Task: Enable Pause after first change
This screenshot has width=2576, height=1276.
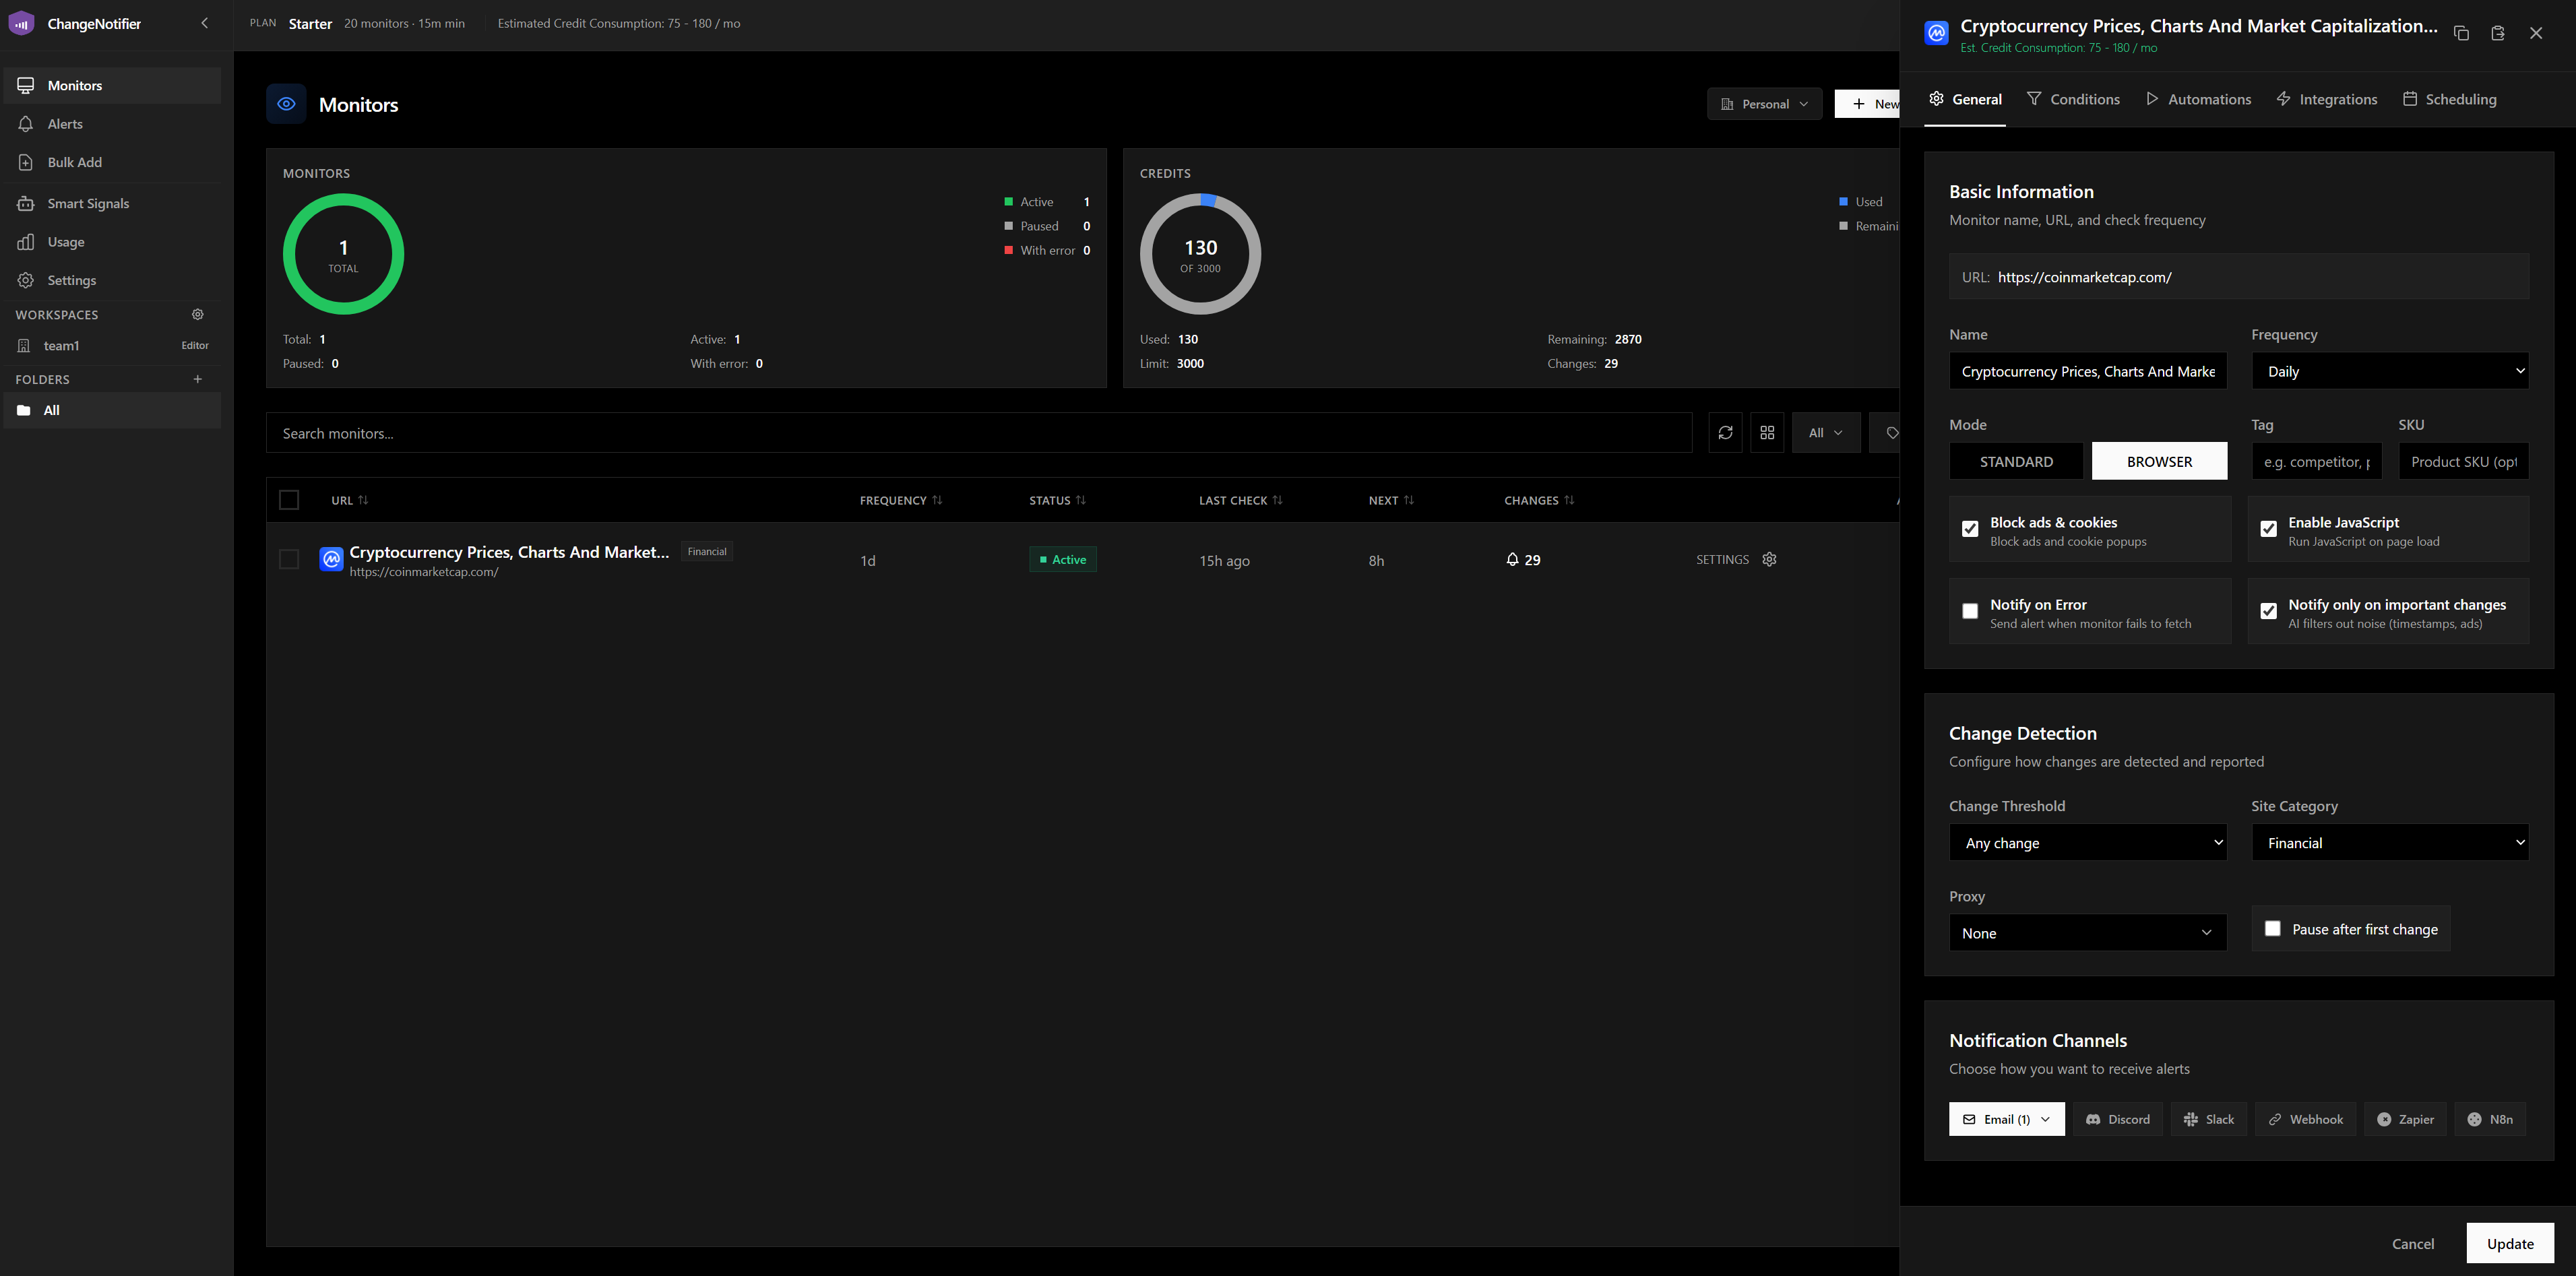Action: [2272, 928]
